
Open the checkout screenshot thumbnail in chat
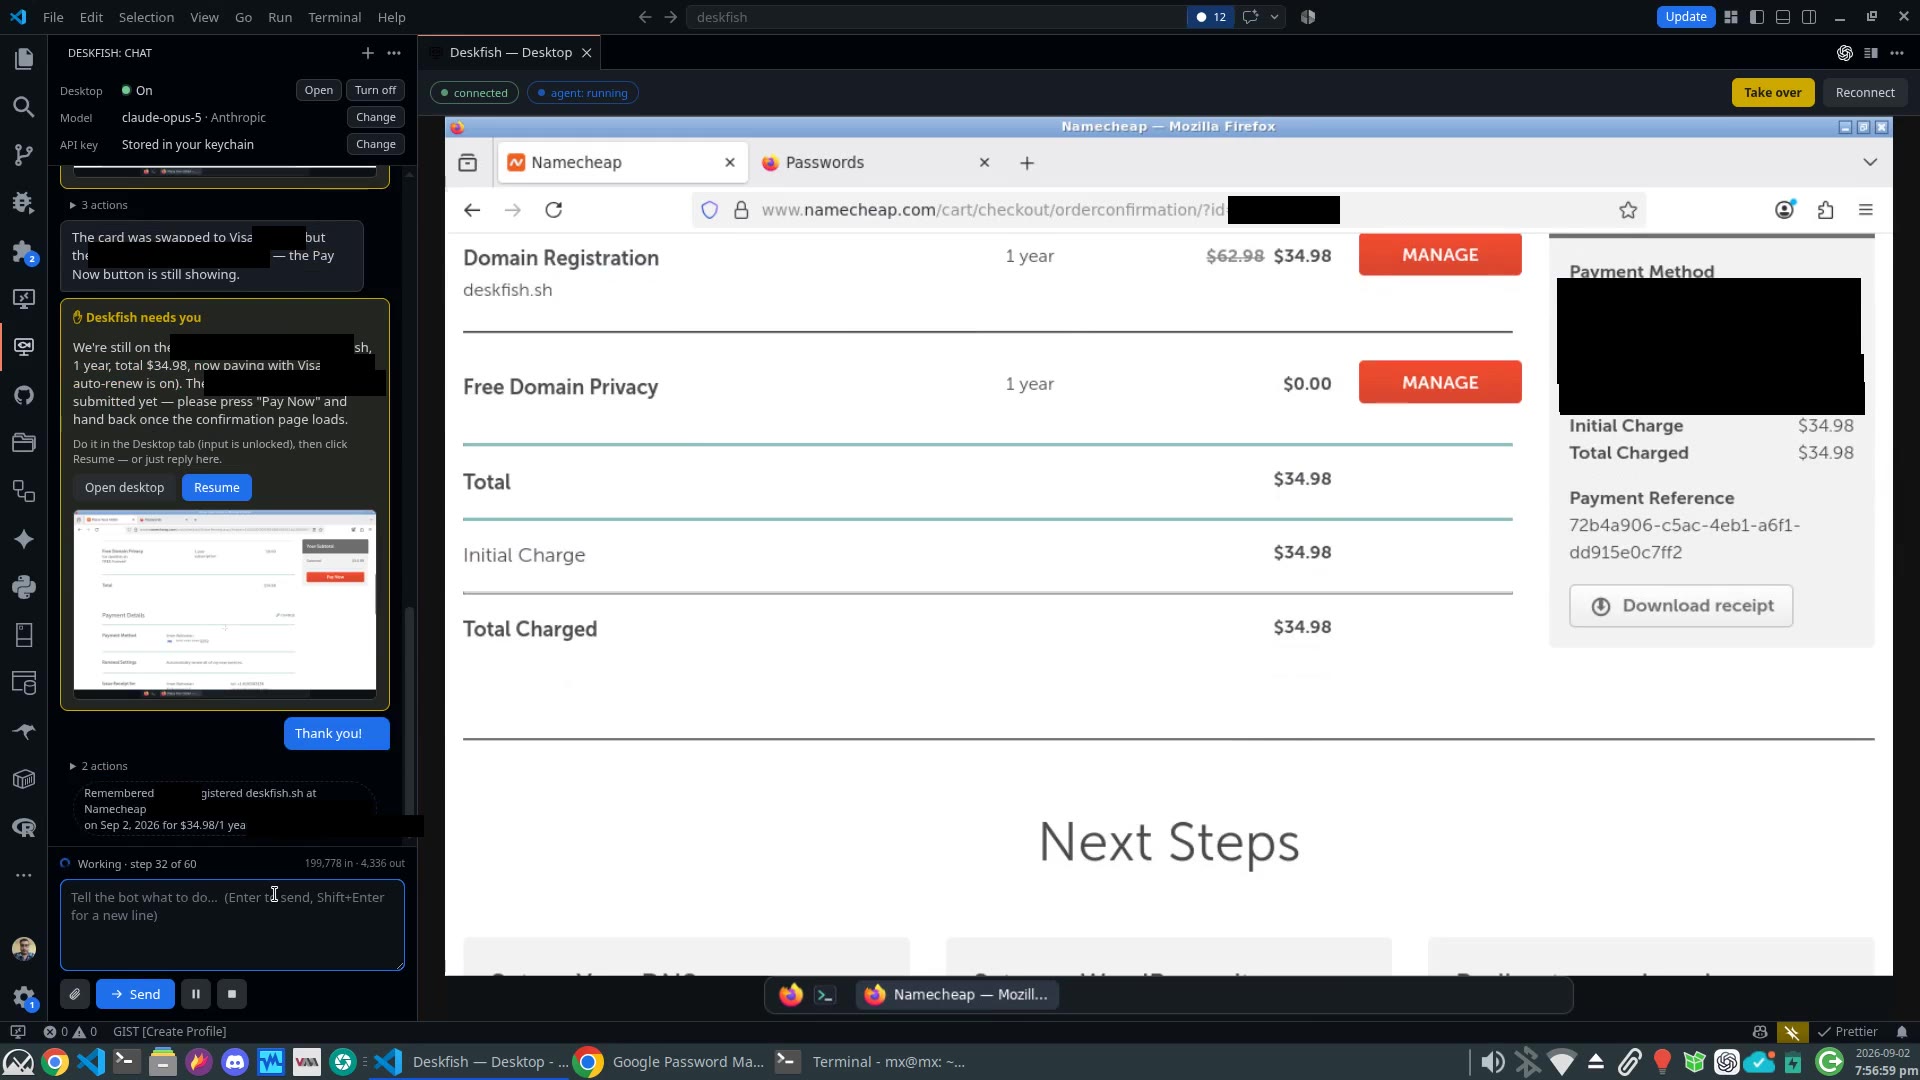225,604
